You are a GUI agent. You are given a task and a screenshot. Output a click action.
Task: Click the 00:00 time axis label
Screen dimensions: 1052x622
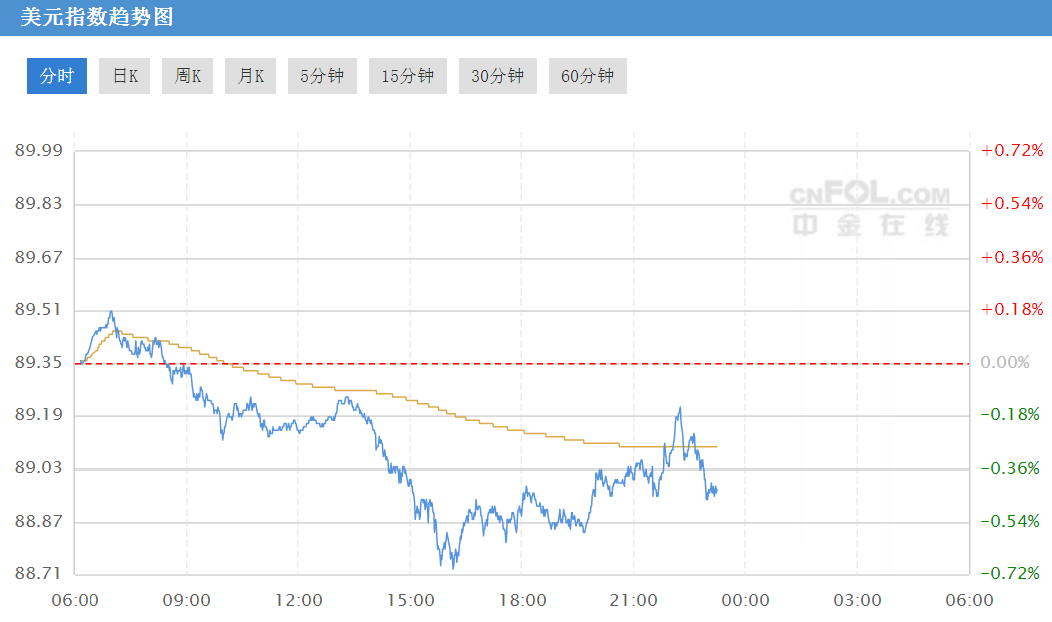(746, 600)
